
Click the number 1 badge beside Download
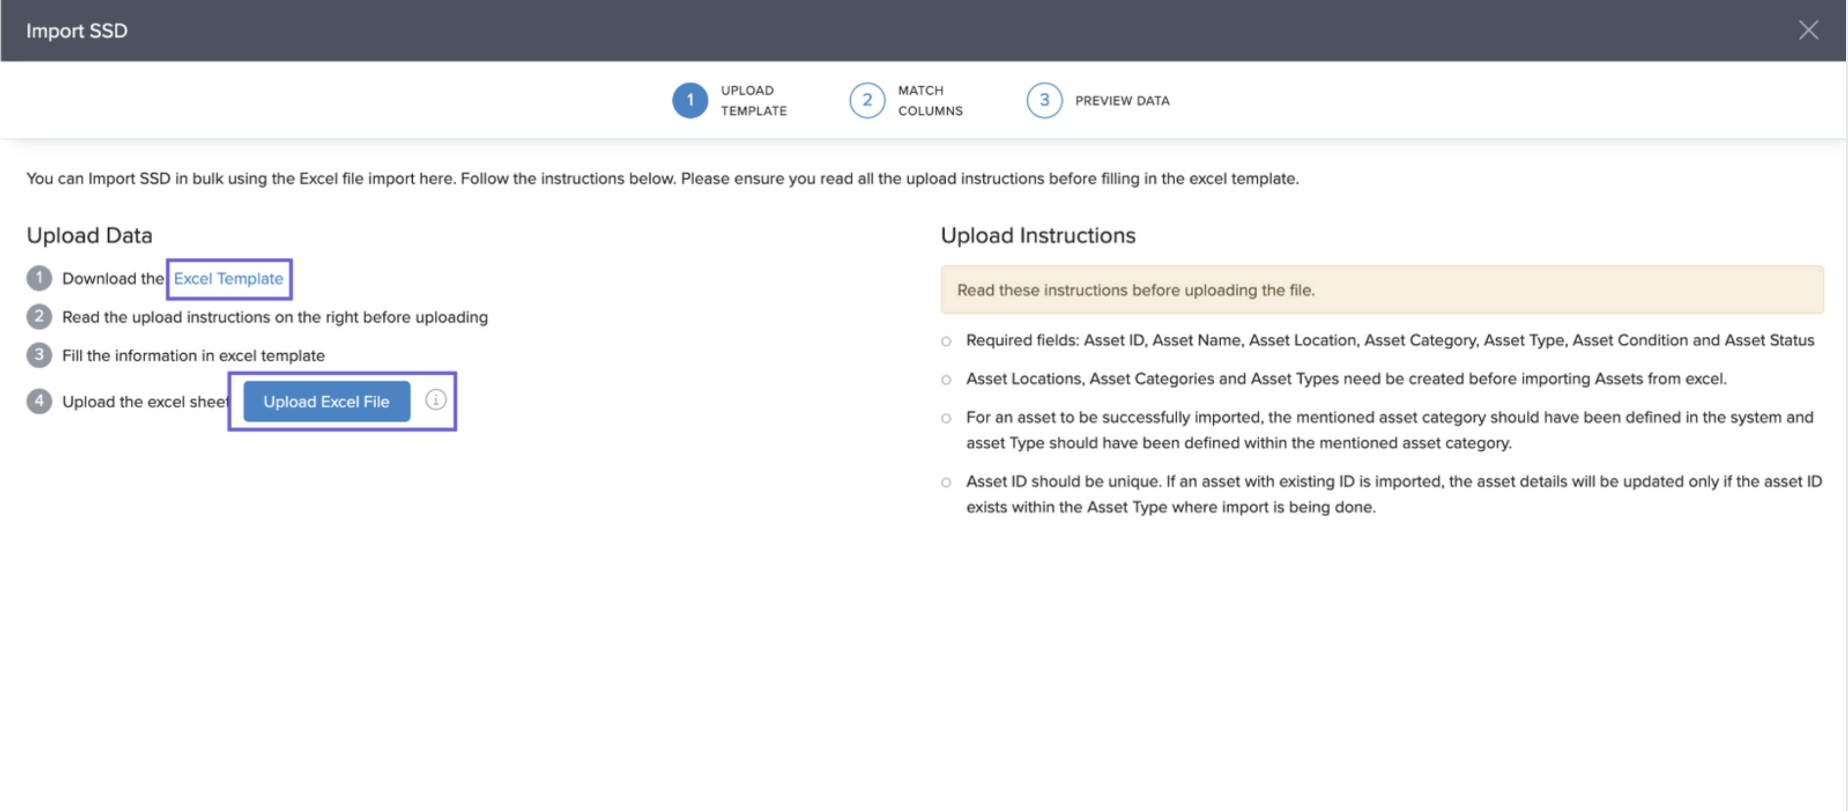tap(39, 278)
